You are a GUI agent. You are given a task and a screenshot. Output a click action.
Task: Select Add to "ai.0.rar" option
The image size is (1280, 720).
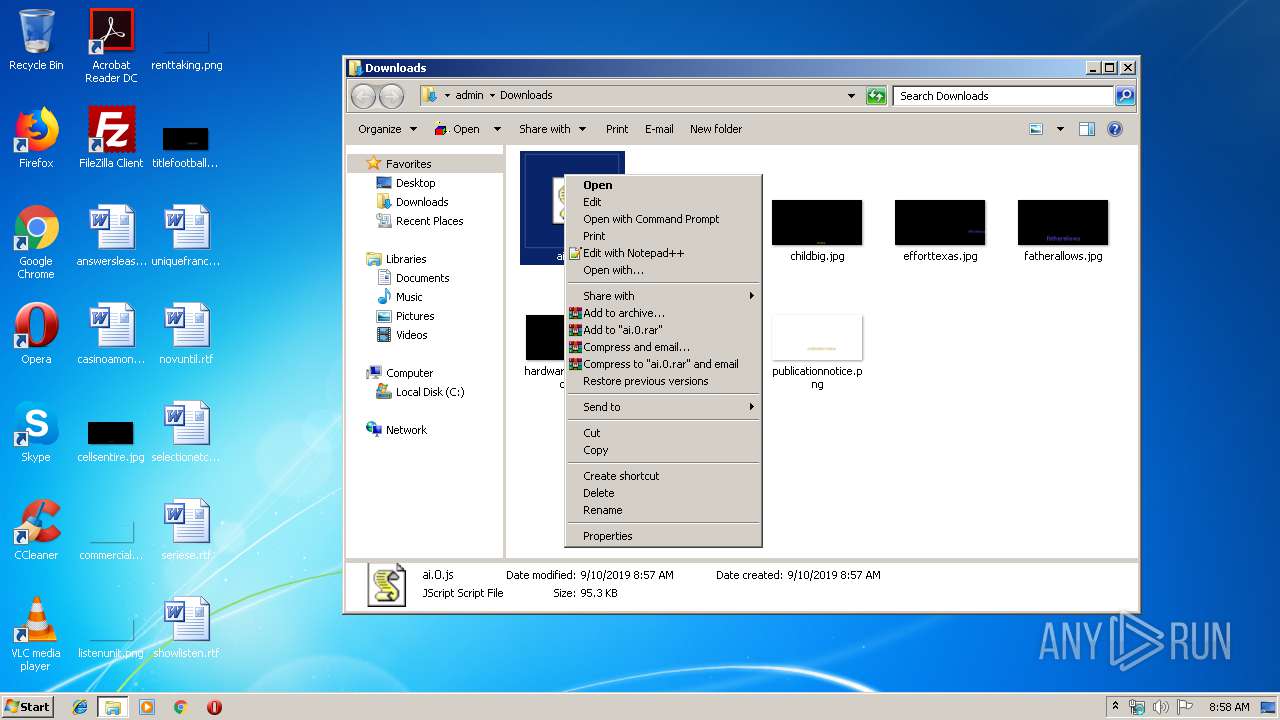[x=664, y=330]
